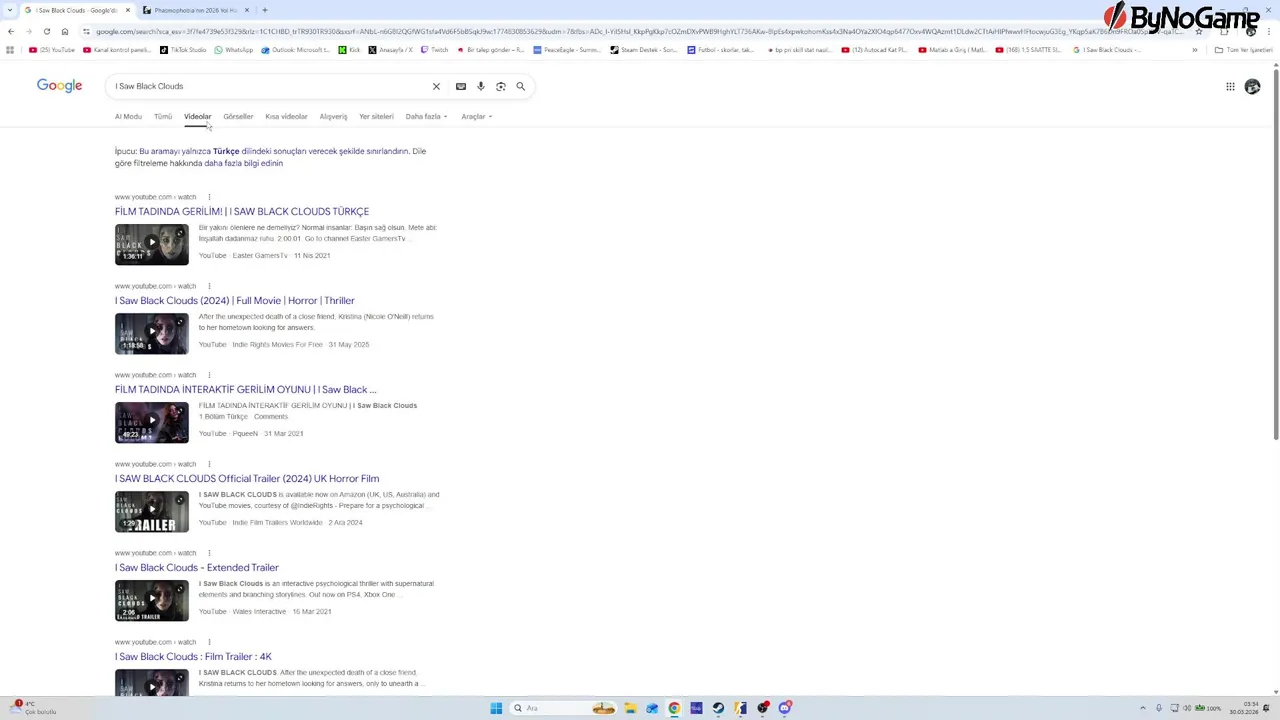1280x720 pixels.
Task: Open the YouTube bookmark
Action: (52, 49)
